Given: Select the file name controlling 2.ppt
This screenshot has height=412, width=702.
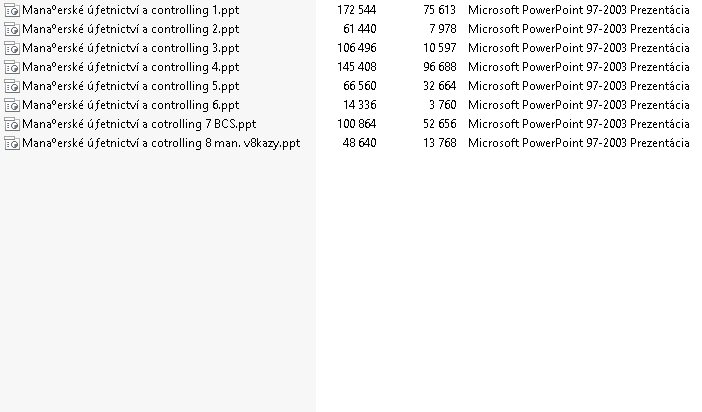Looking at the screenshot, I should (x=131, y=29).
